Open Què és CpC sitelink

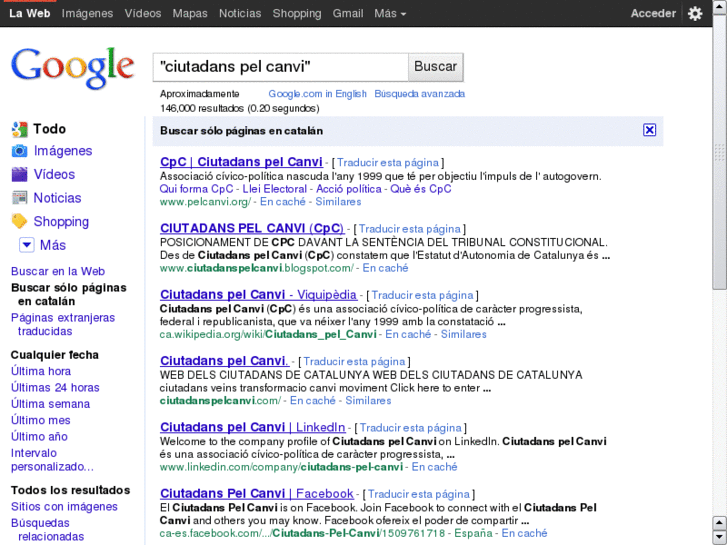point(421,189)
